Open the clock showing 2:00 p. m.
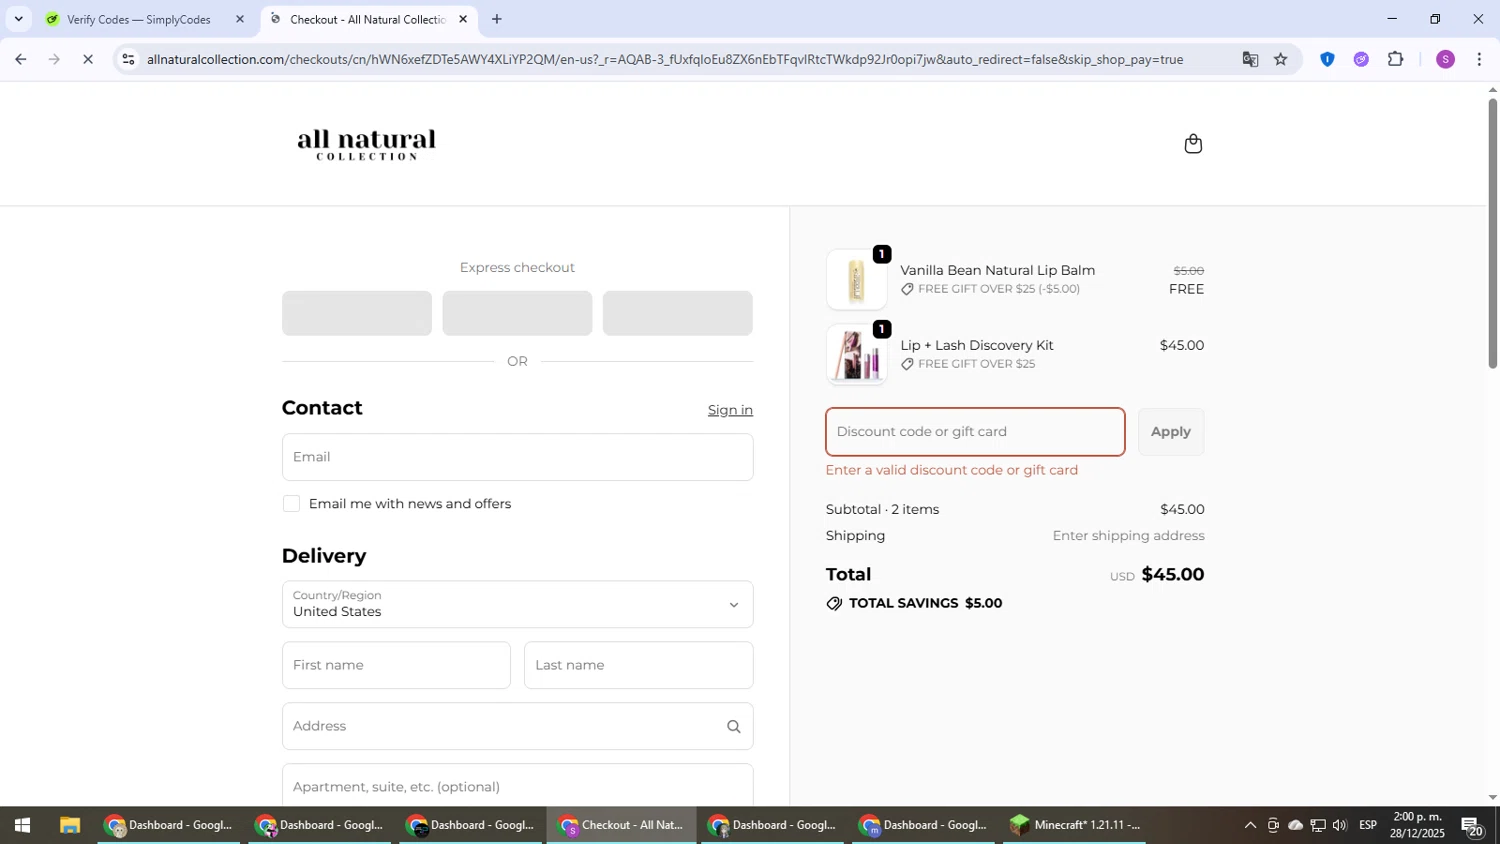This screenshot has height=844, width=1500. [x=1419, y=826]
